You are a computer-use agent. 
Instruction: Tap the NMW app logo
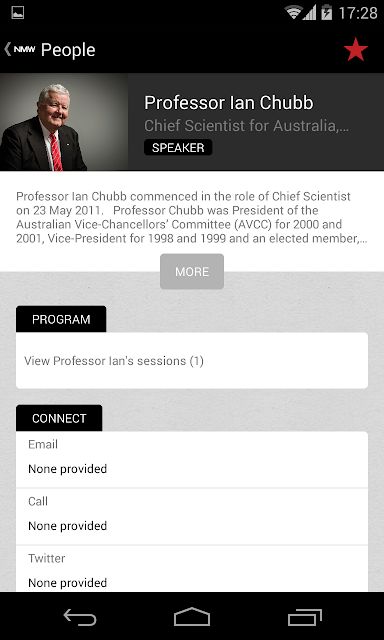(24, 49)
